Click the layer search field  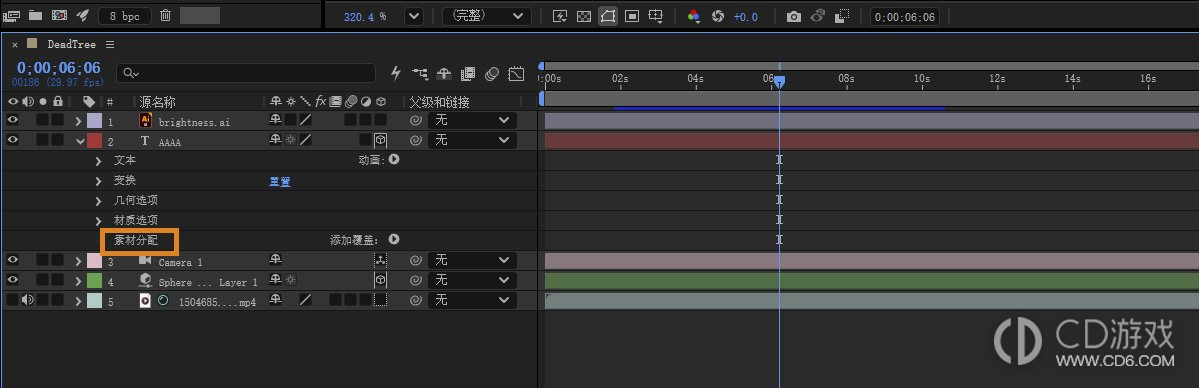245,73
